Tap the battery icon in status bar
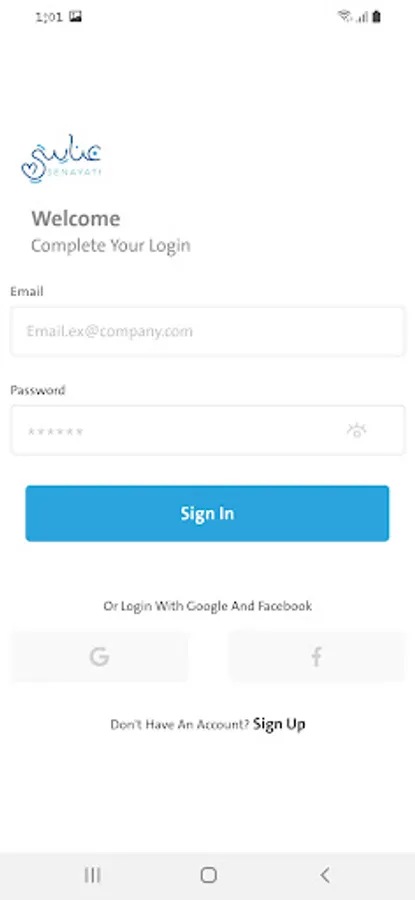Image resolution: width=415 pixels, height=900 pixels. [x=377, y=17]
